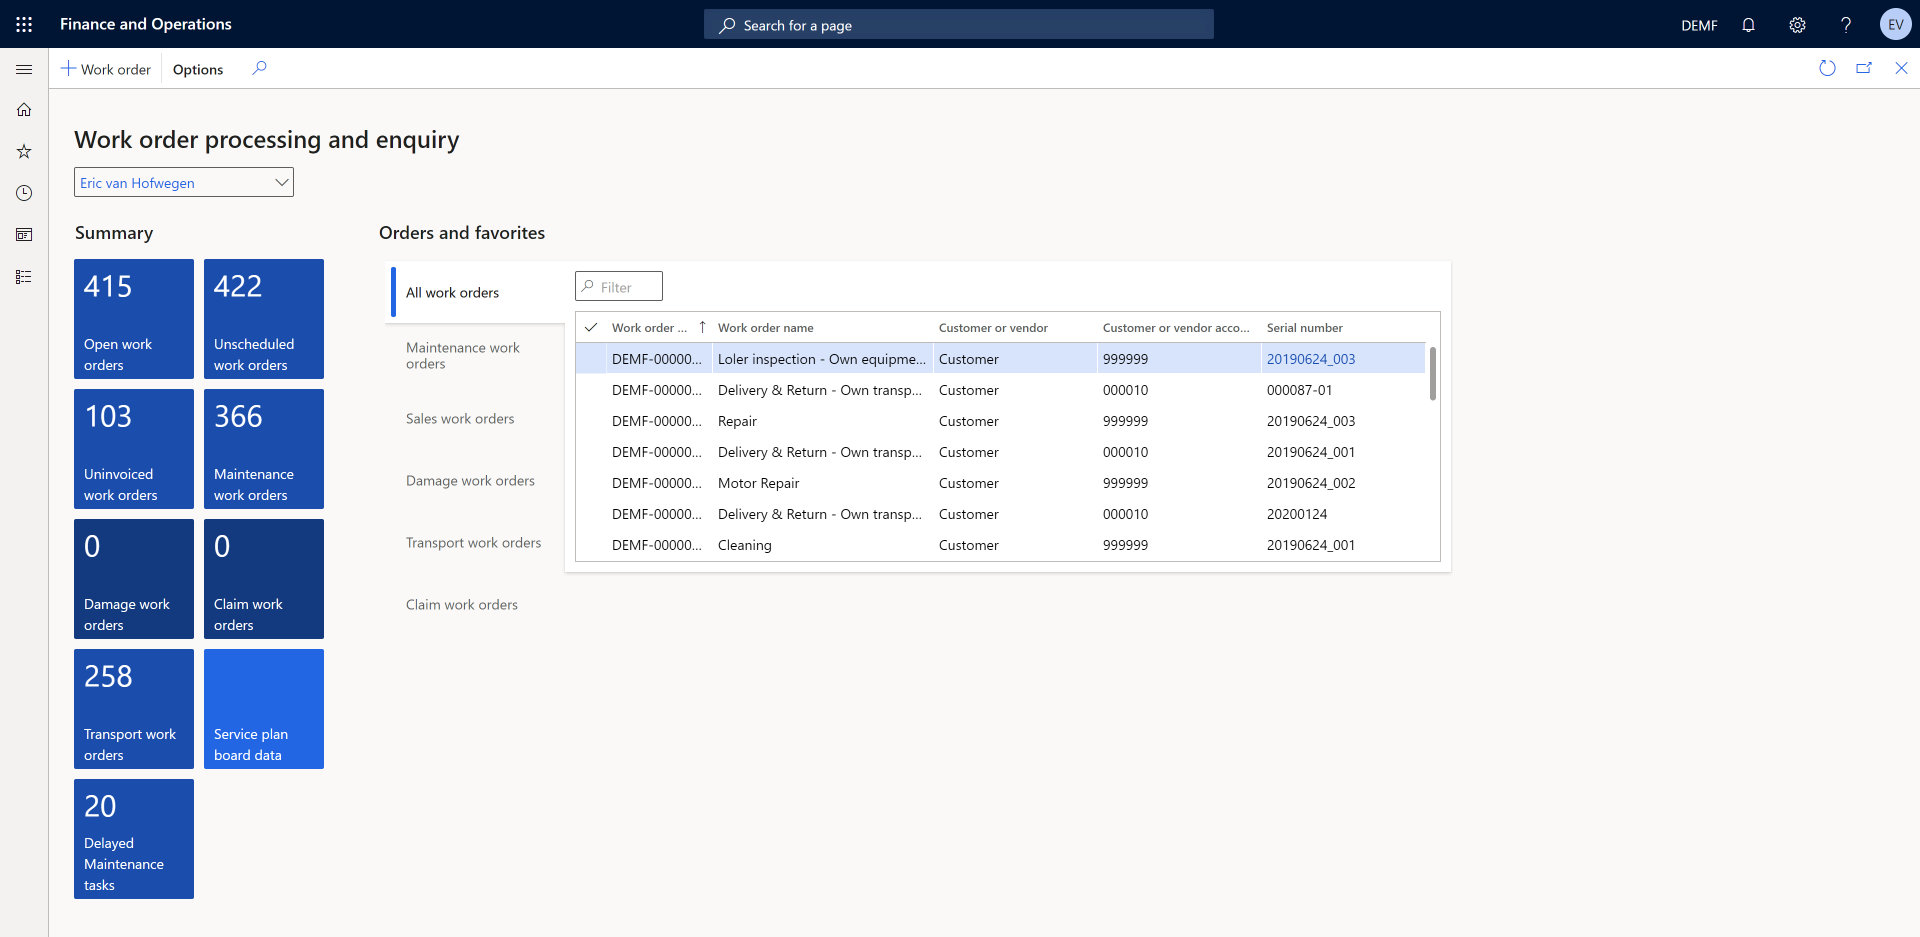Select the Loler inspection row checkbox

click(x=591, y=359)
